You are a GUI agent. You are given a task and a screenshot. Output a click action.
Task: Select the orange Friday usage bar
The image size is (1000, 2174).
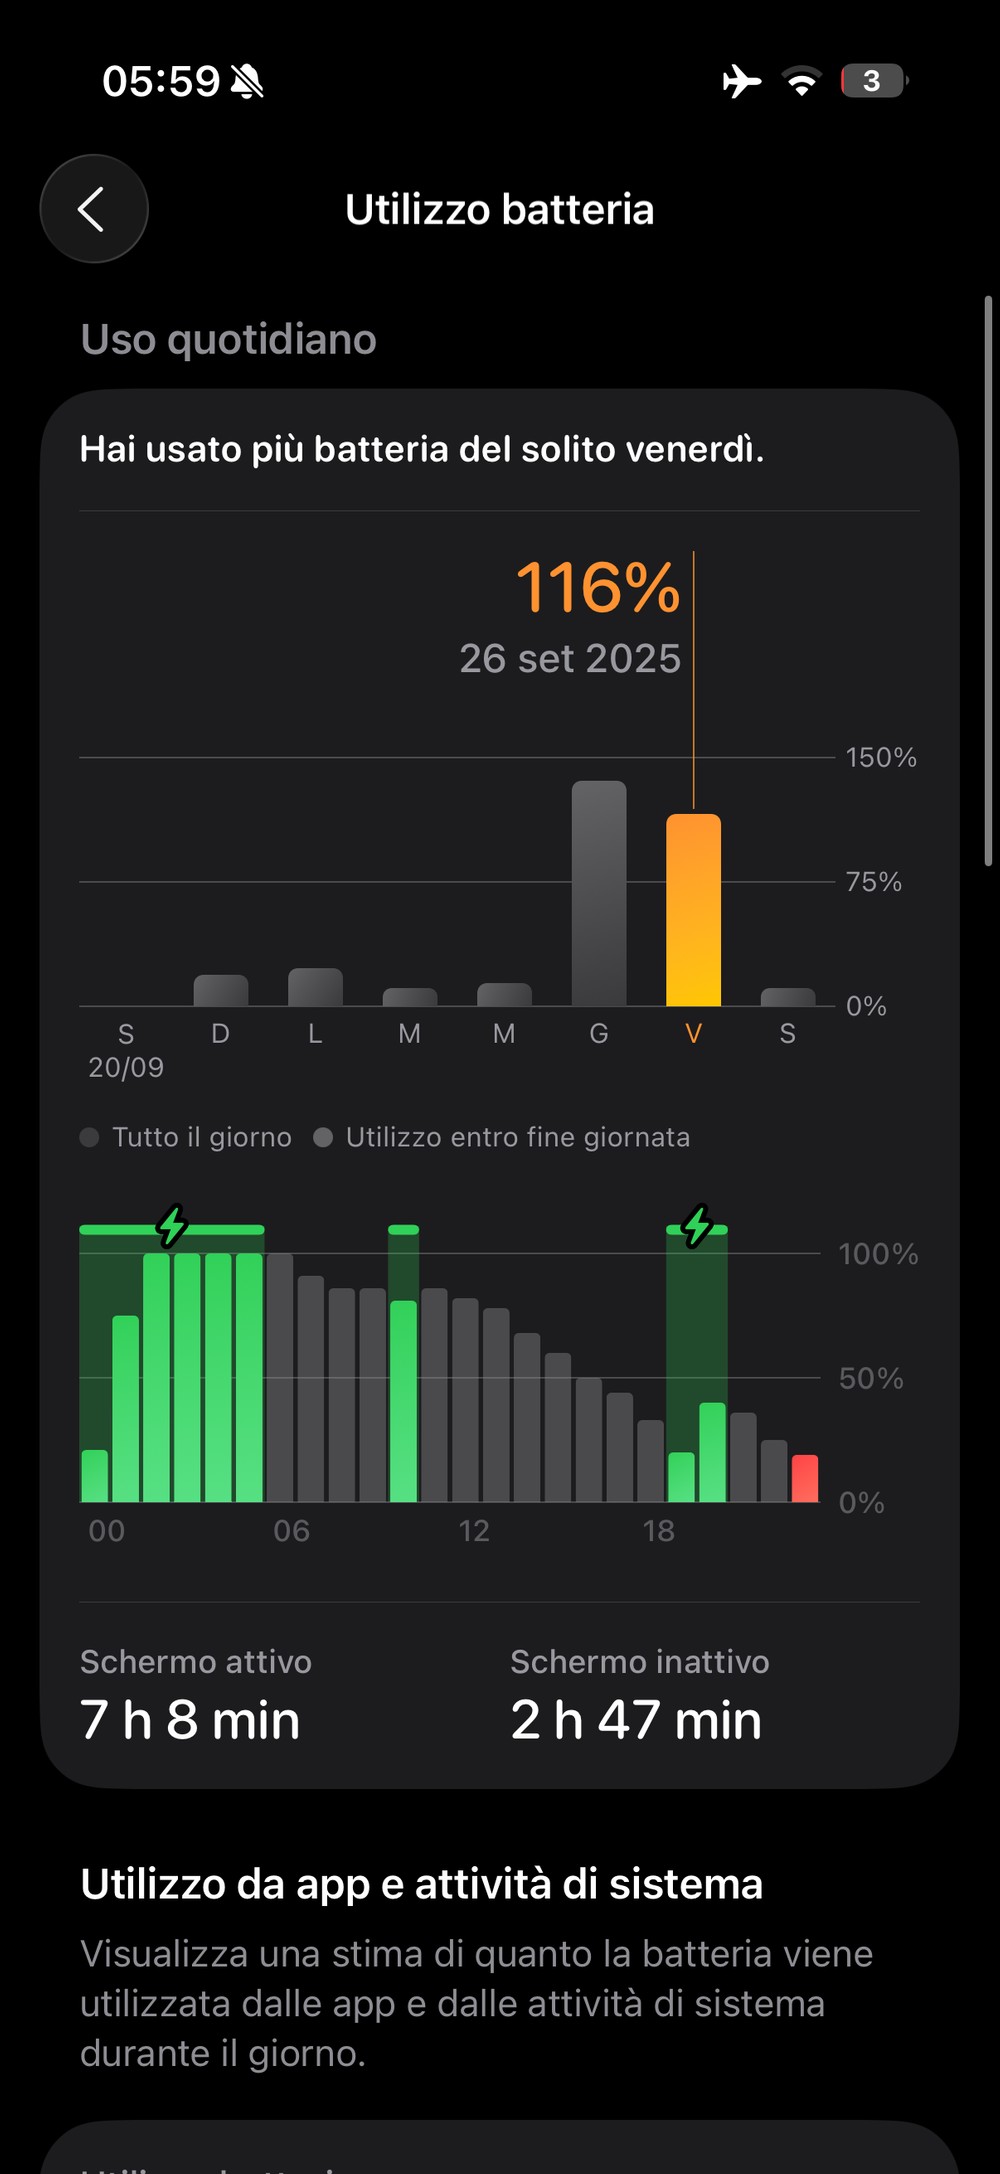[693, 910]
